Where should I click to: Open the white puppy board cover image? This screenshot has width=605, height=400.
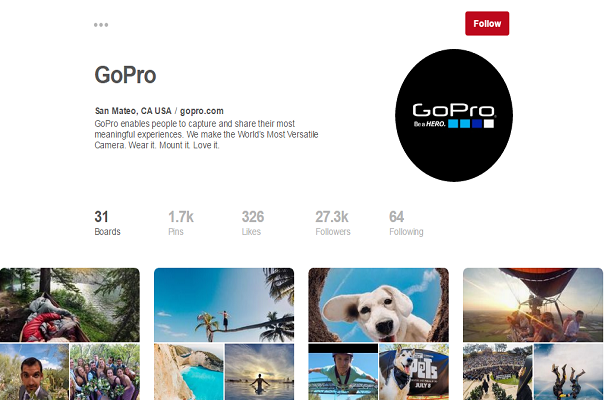379,305
